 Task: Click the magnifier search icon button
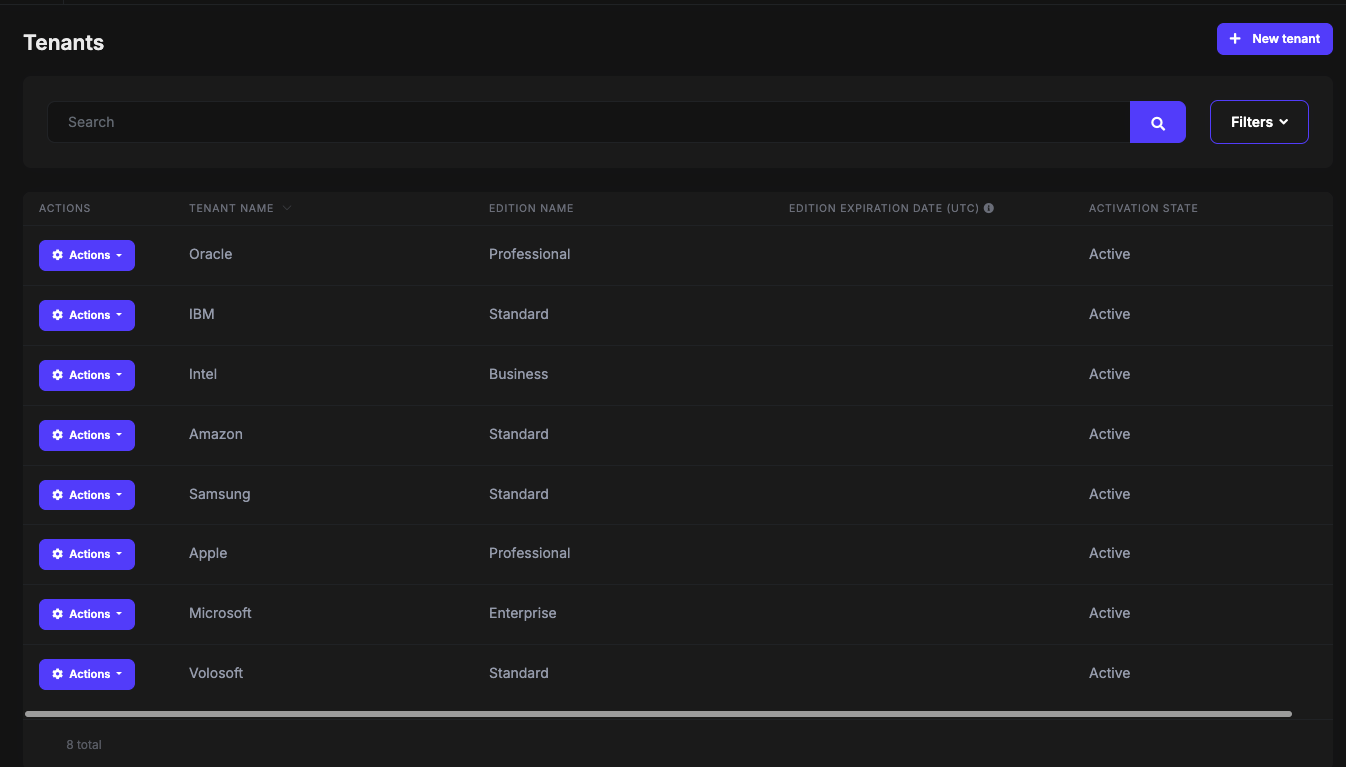click(x=1157, y=123)
